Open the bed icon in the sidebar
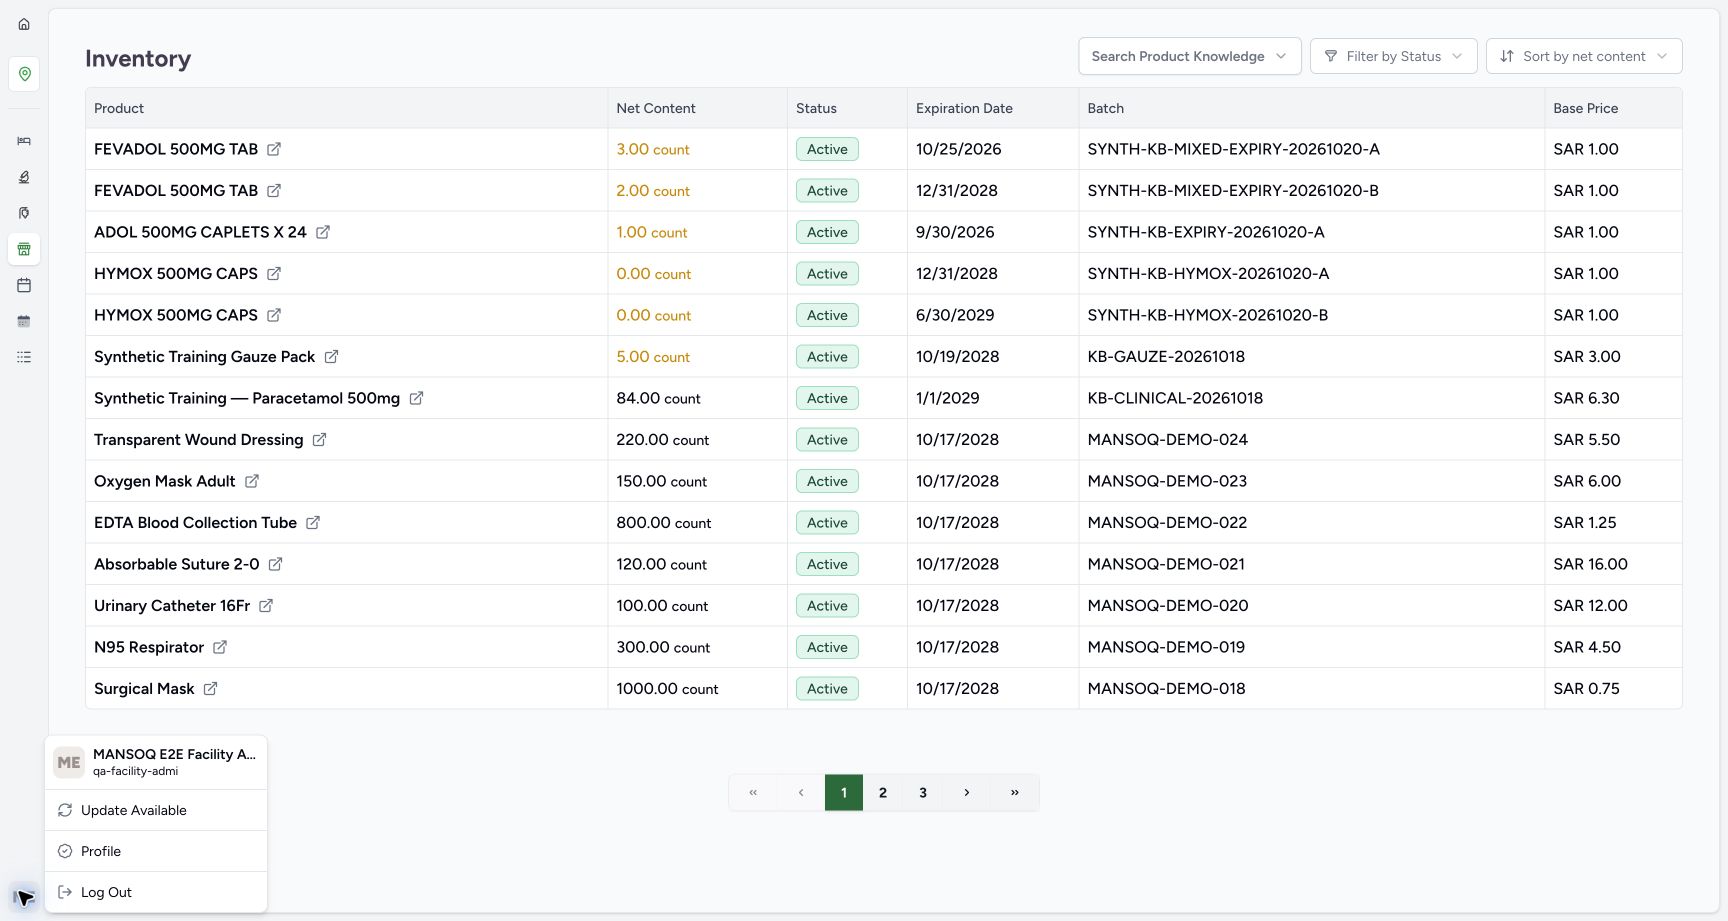The width and height of the screenshot is (1728, 921). [24, 141]
